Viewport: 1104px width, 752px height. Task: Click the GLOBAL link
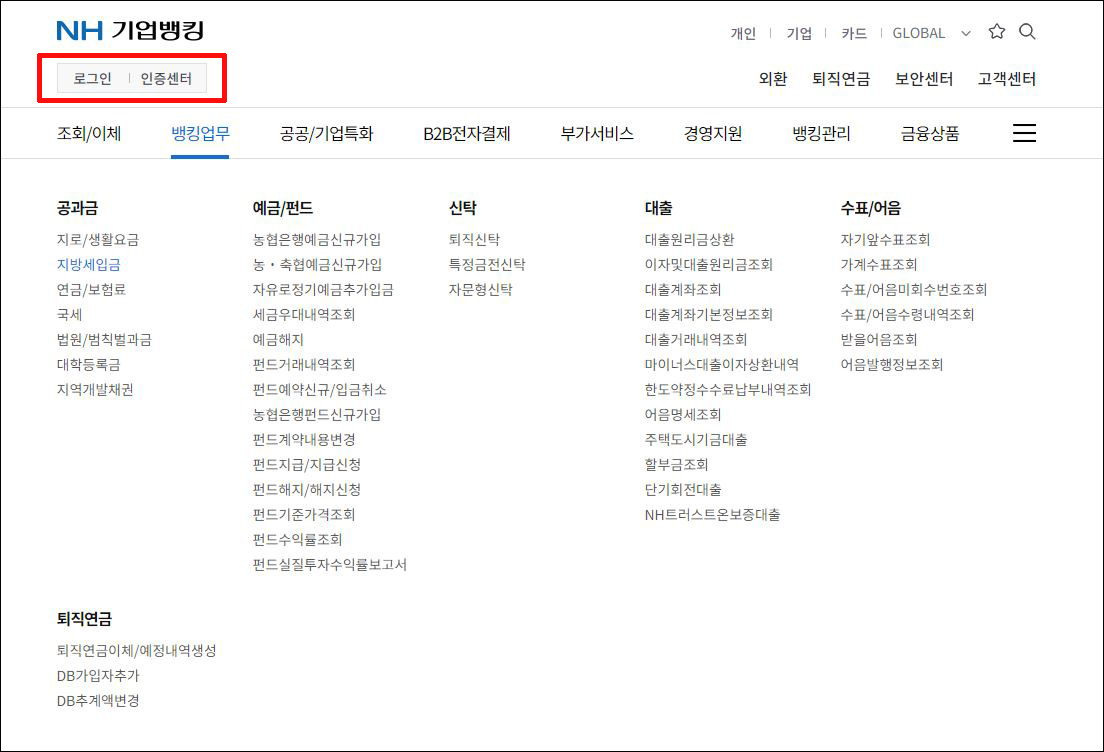click(919, 33)
